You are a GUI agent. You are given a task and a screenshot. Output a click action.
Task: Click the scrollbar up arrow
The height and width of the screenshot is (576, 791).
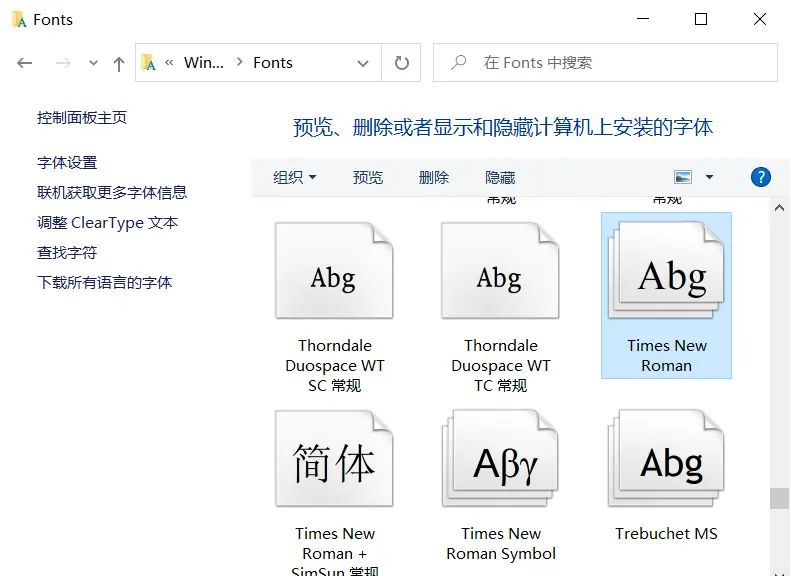pos(779,208)
